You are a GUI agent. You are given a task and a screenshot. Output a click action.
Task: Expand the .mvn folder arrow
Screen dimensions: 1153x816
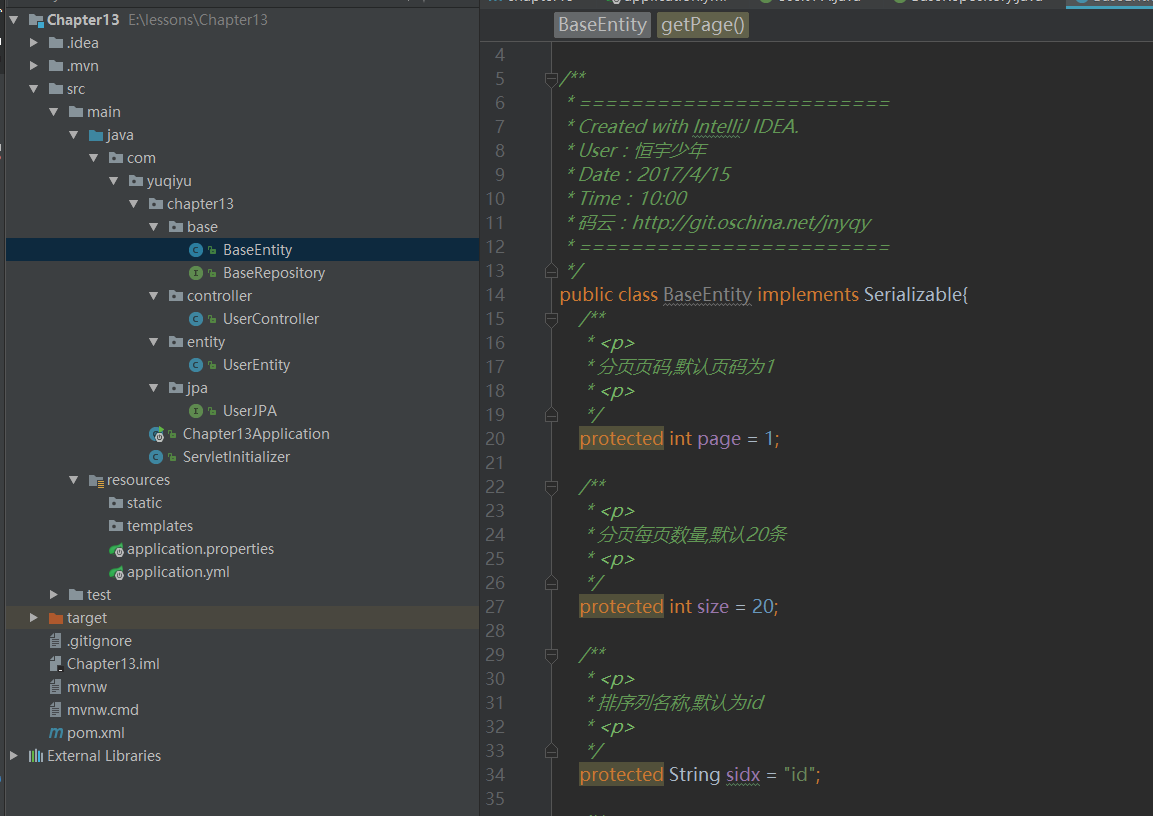pyautogui.click(x=33, y=65)
